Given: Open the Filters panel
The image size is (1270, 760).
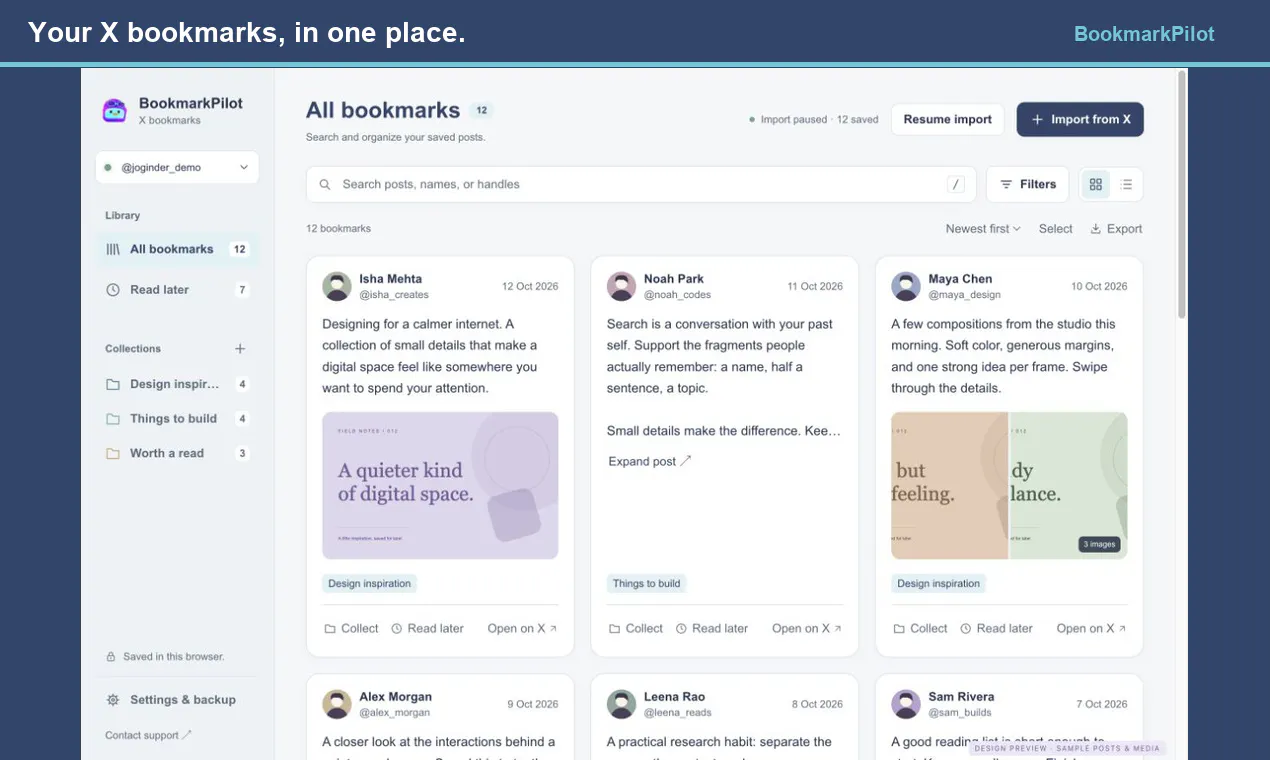Looking at the screenshot, I should (x=1028, y=184).
